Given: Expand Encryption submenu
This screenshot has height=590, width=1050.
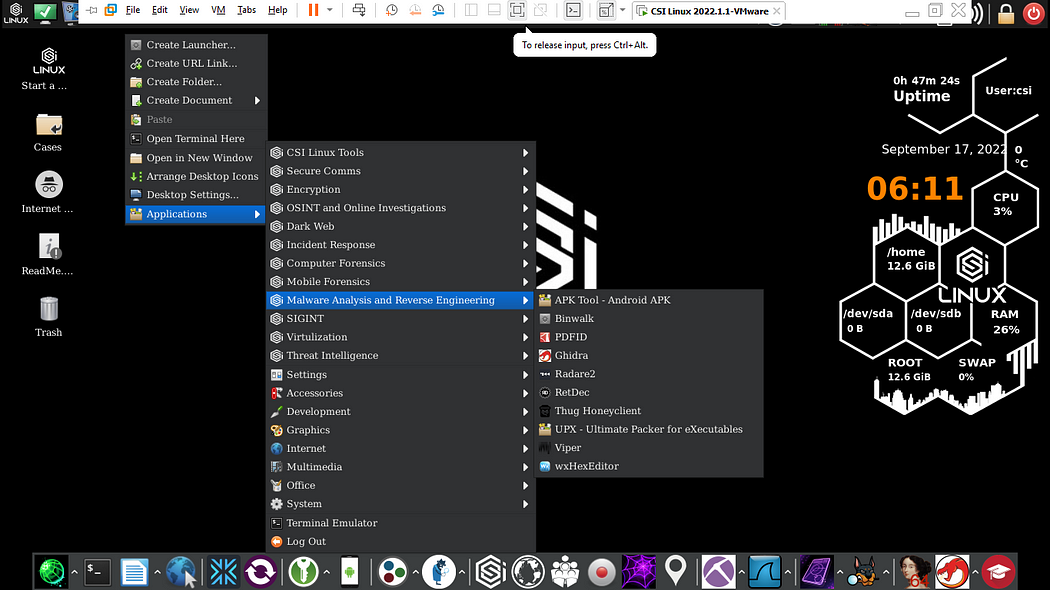Looking at the screenshot, I should tap(400, 190).
